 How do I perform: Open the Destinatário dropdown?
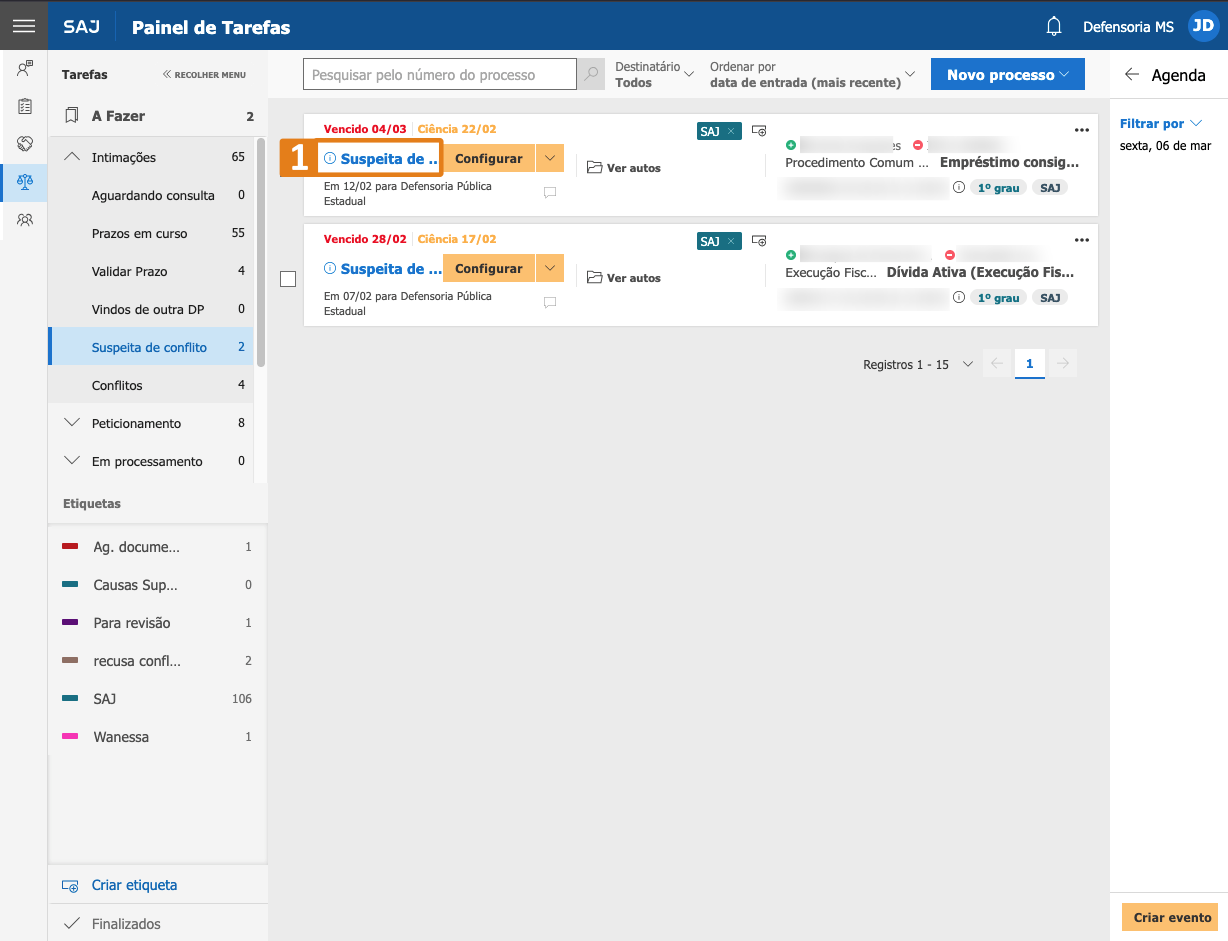coord(654,74)
